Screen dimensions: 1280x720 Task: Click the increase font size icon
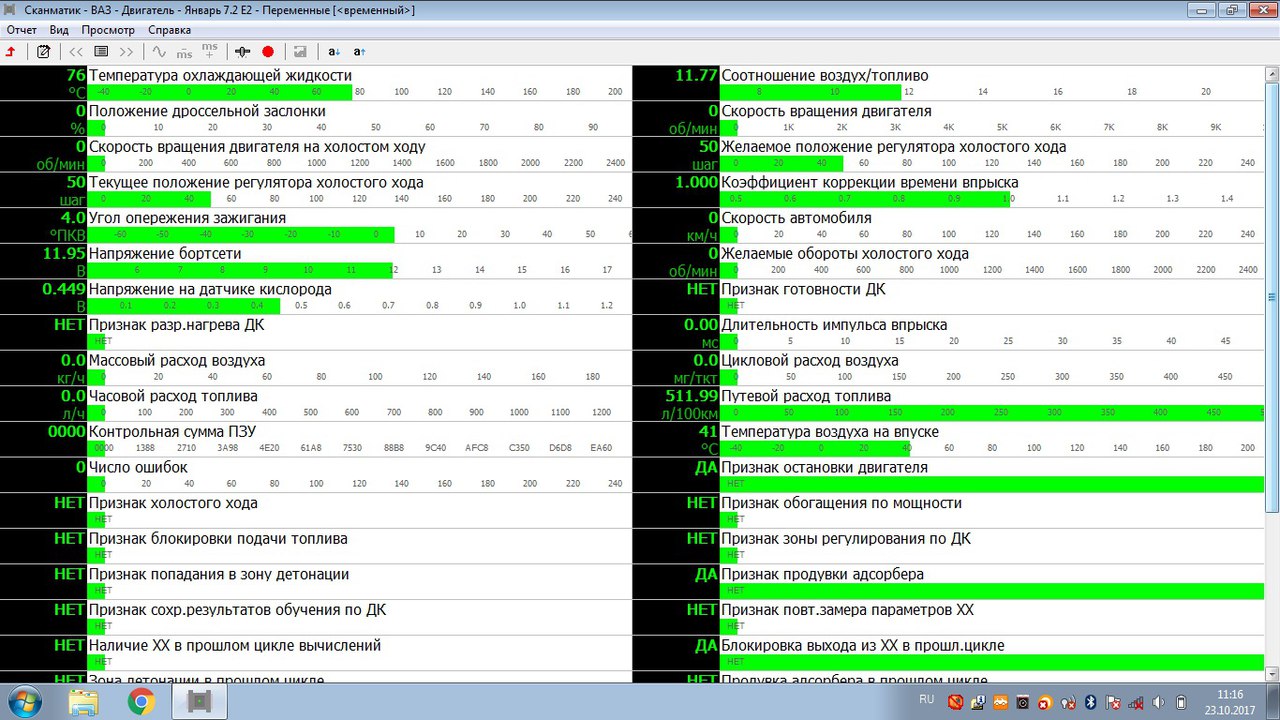360,51
